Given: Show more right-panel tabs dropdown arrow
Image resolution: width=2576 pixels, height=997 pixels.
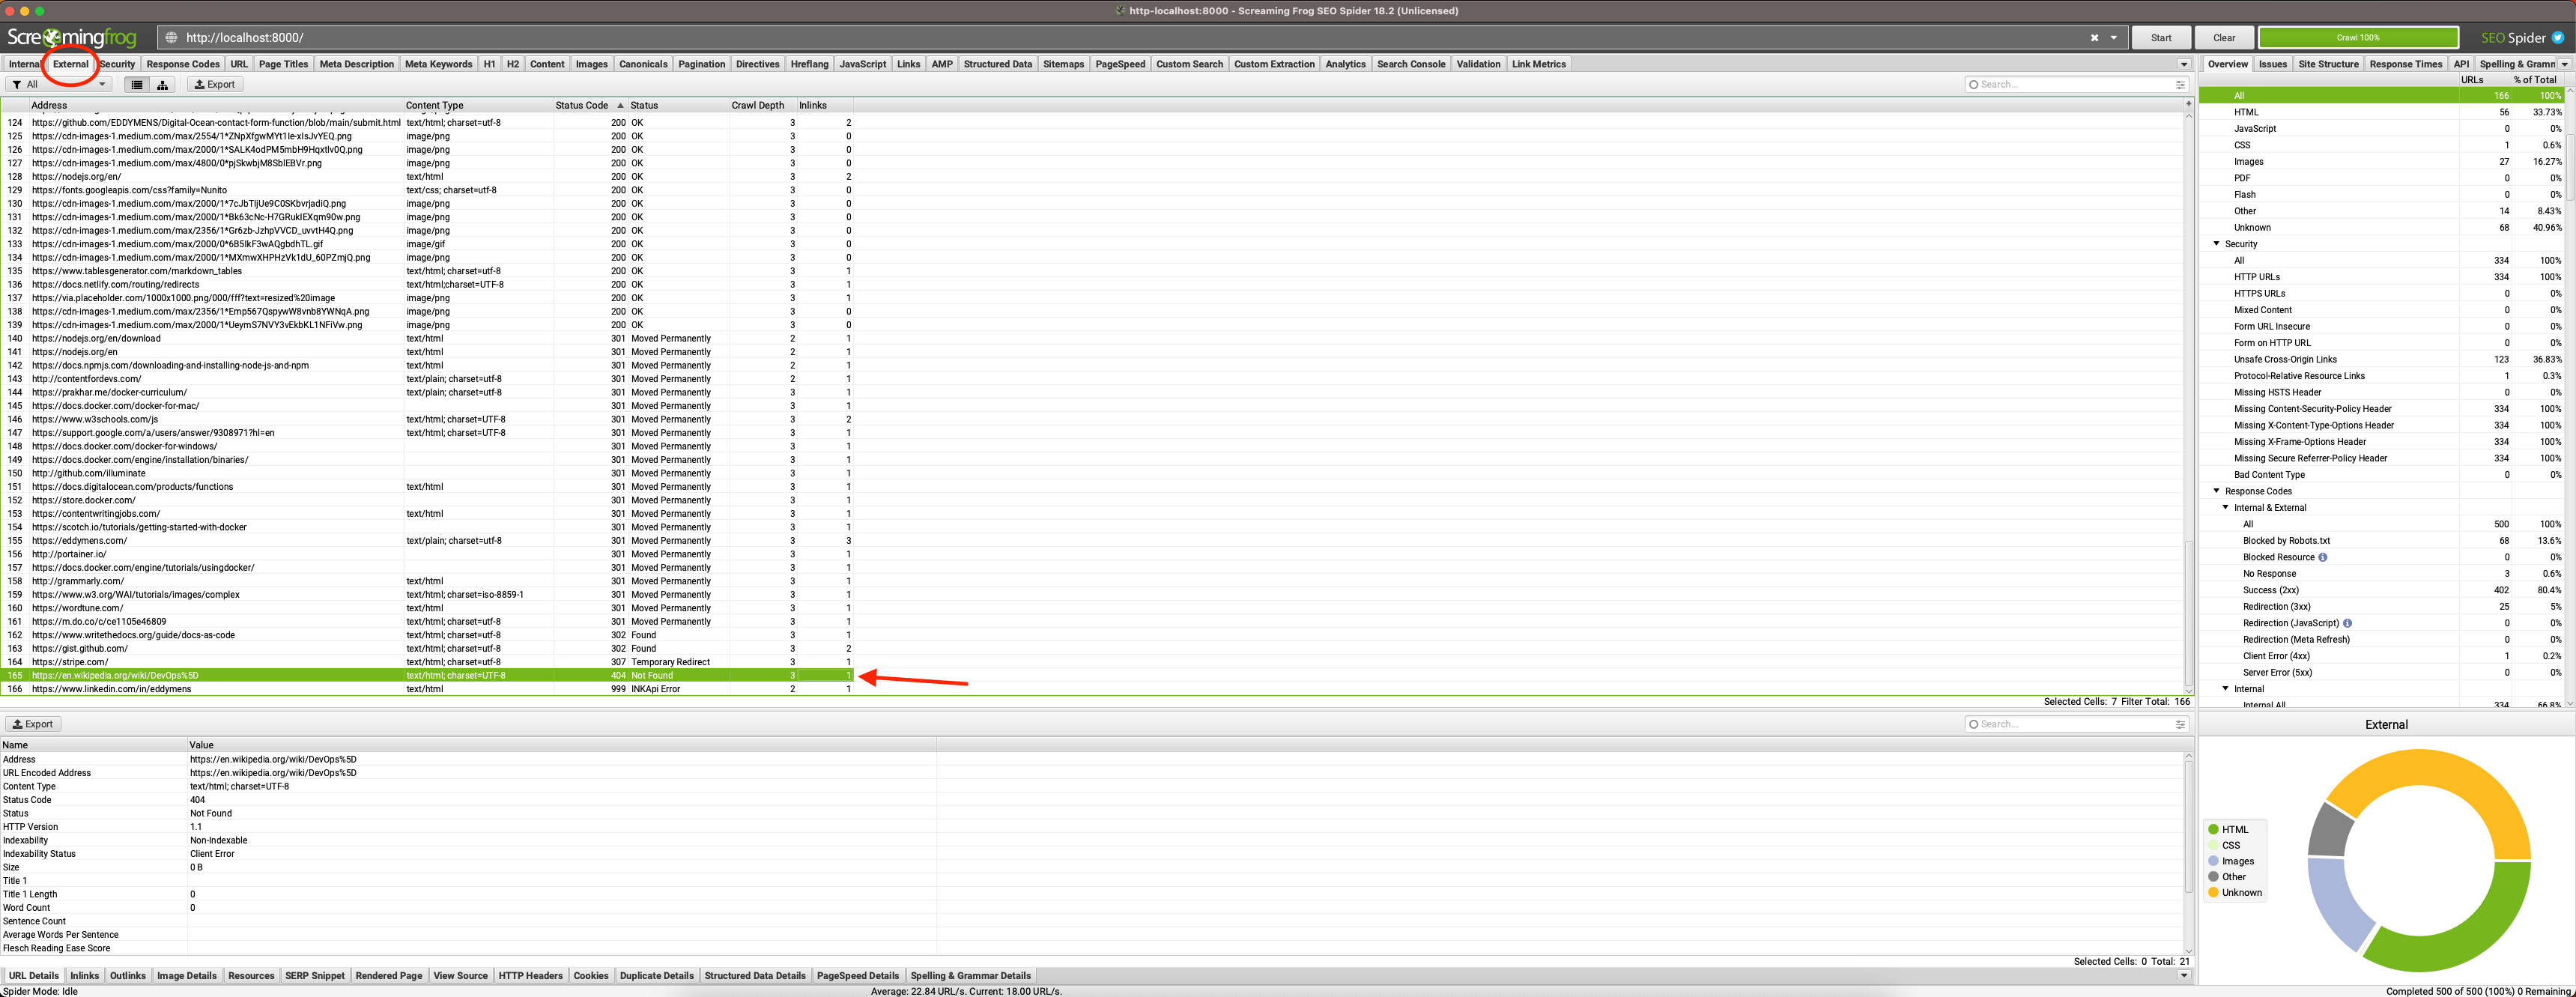Looking at the screenshot, I should coord(2565,64).
